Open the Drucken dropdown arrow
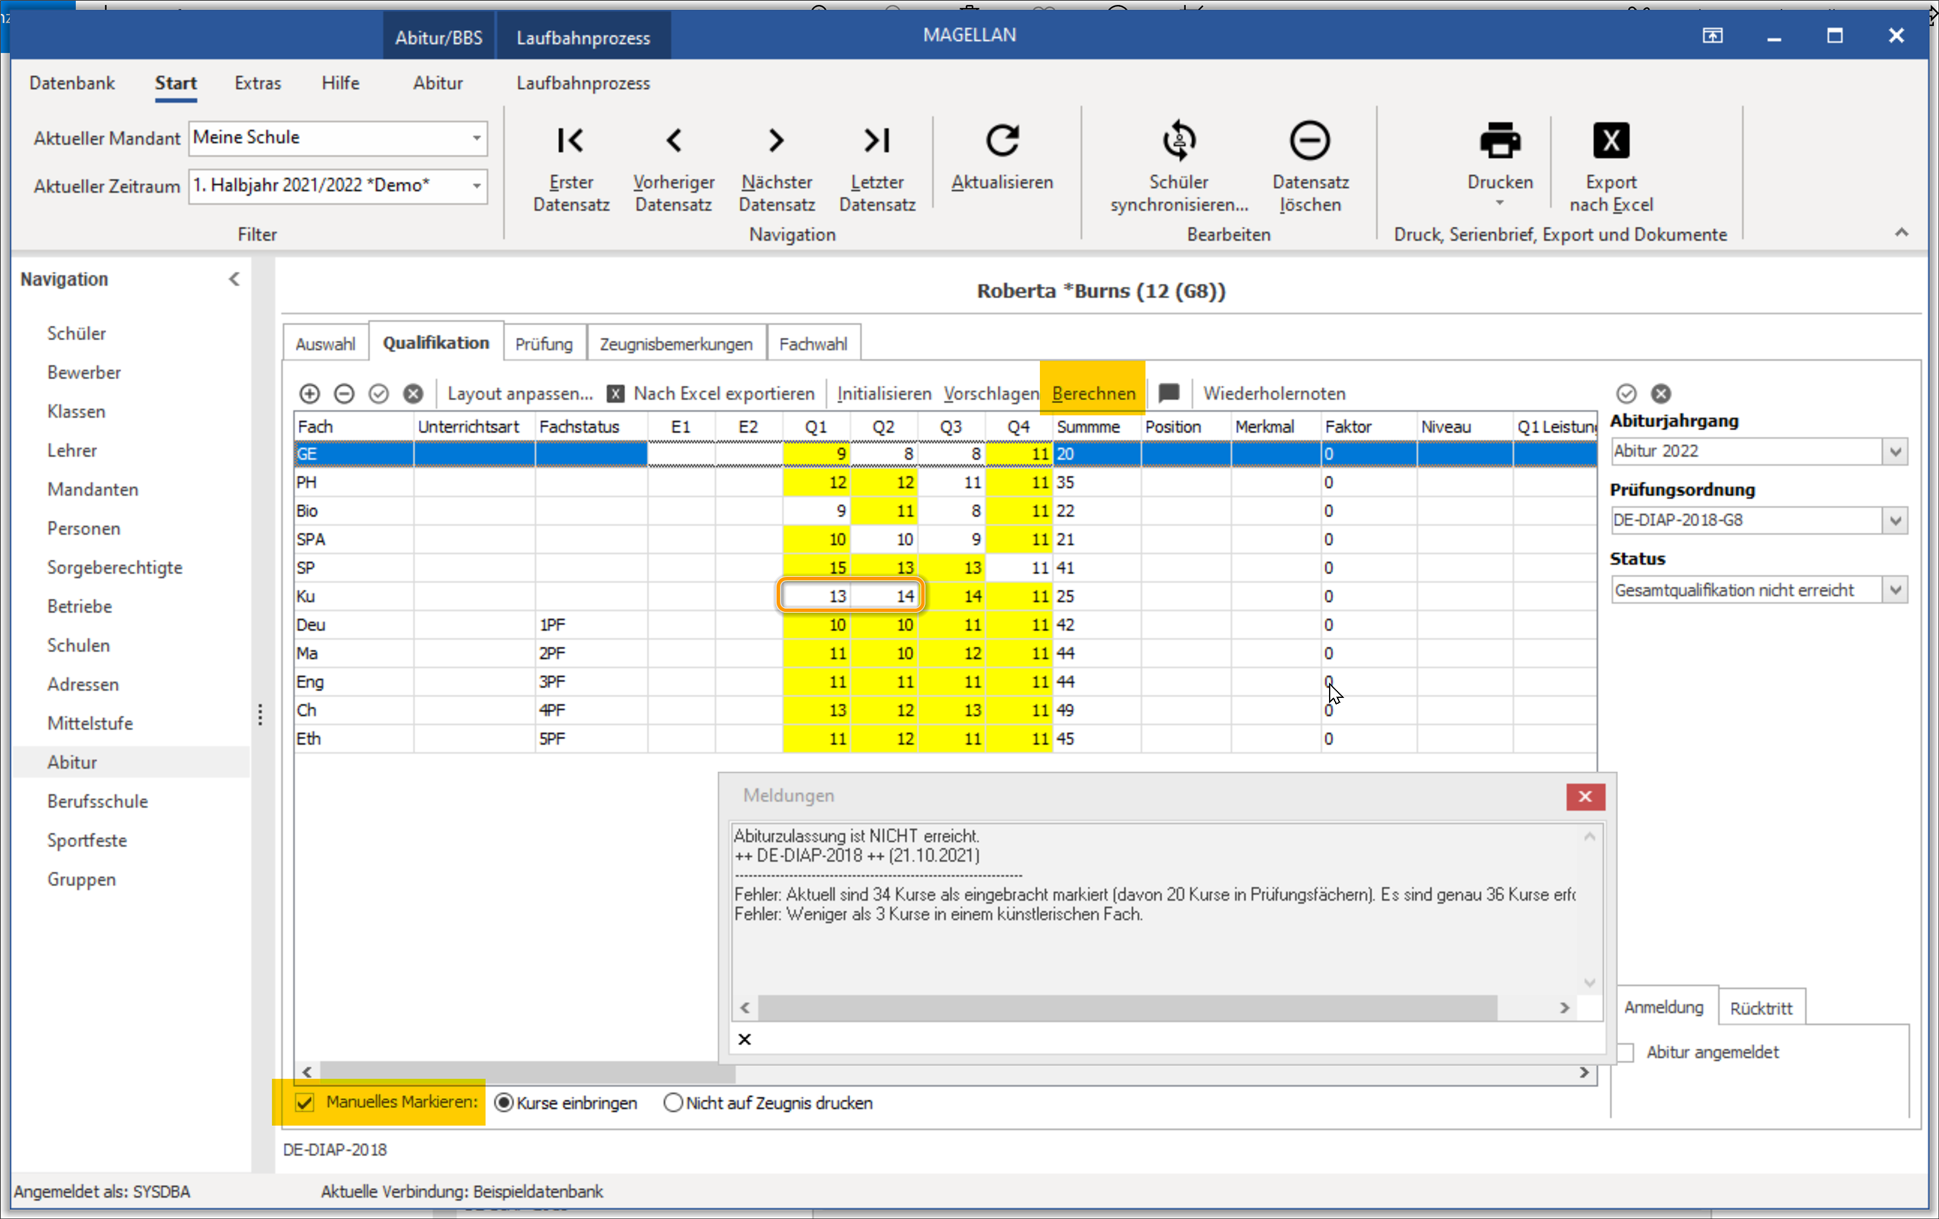This screenshot has width=1939, height=1219. pyautogui.click(x=1499, y=204)
